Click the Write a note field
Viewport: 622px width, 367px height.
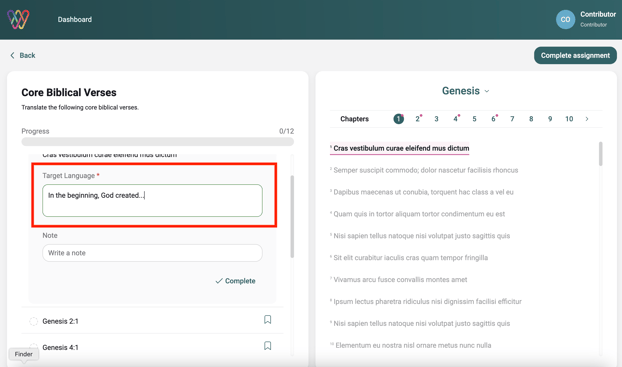click(x=152, y=253)
